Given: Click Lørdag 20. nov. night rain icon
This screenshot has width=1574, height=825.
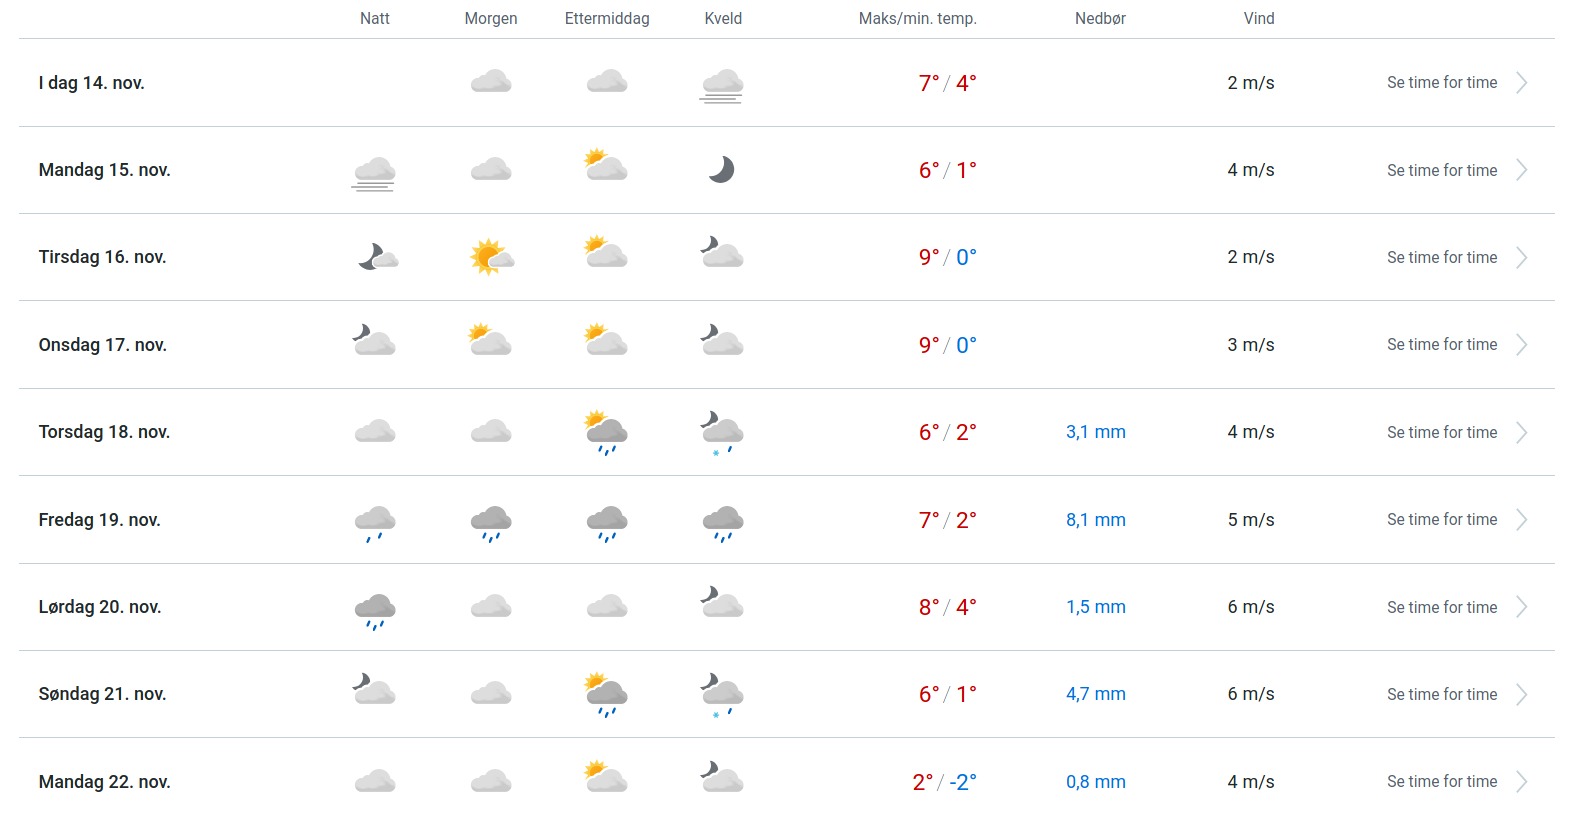Looking at the screenshot, I should 375,610.
